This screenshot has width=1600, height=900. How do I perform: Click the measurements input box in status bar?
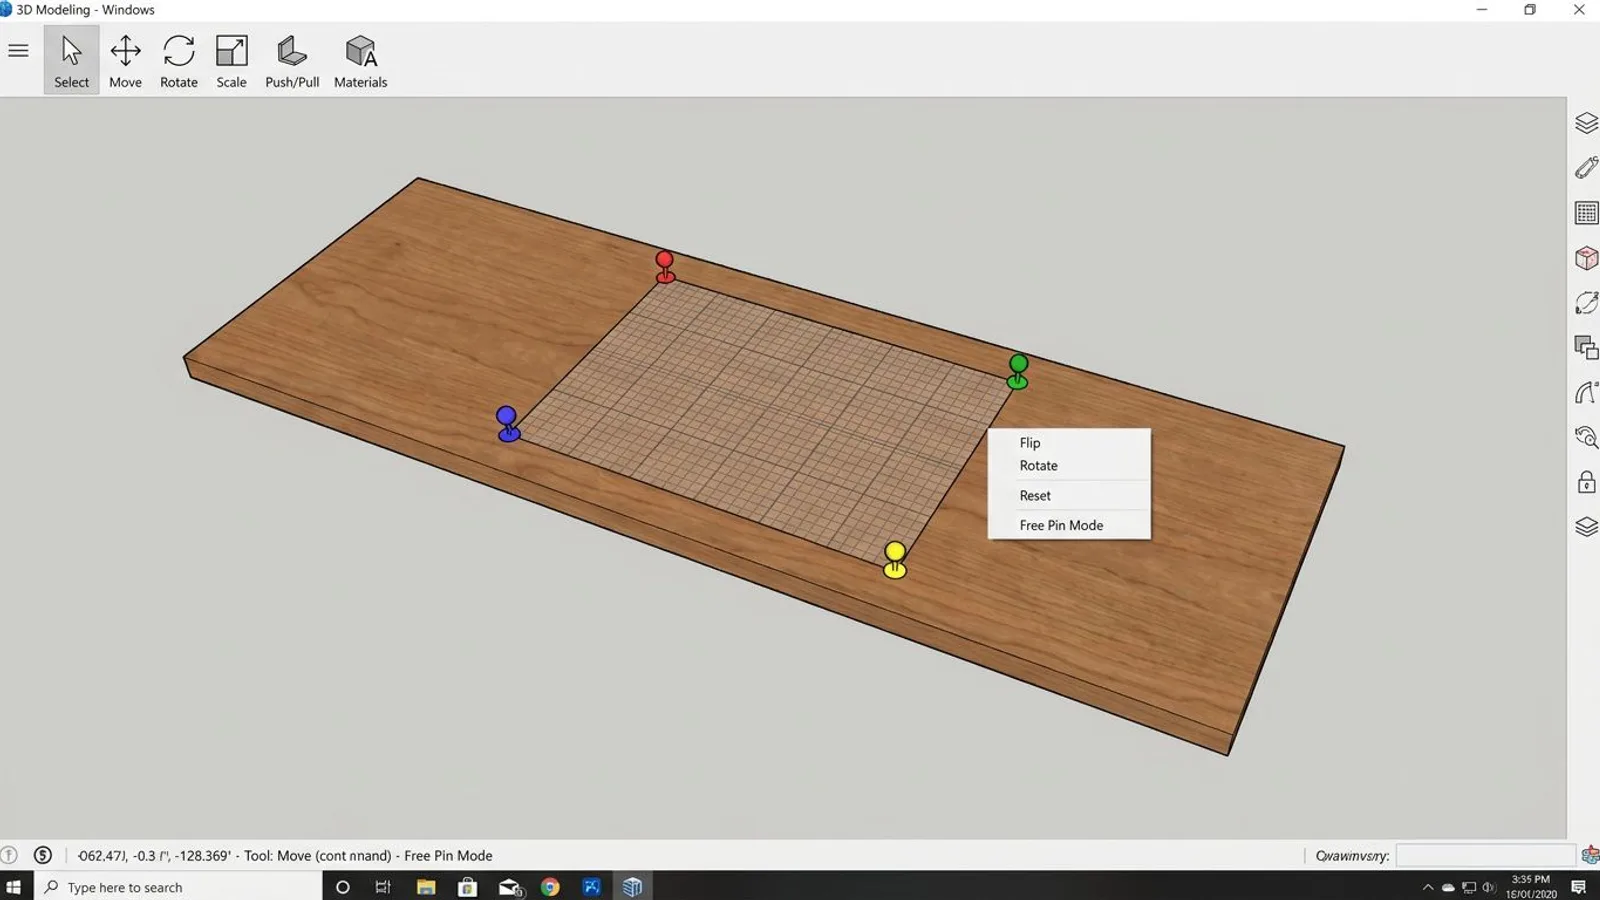(x=1486, y=855)
